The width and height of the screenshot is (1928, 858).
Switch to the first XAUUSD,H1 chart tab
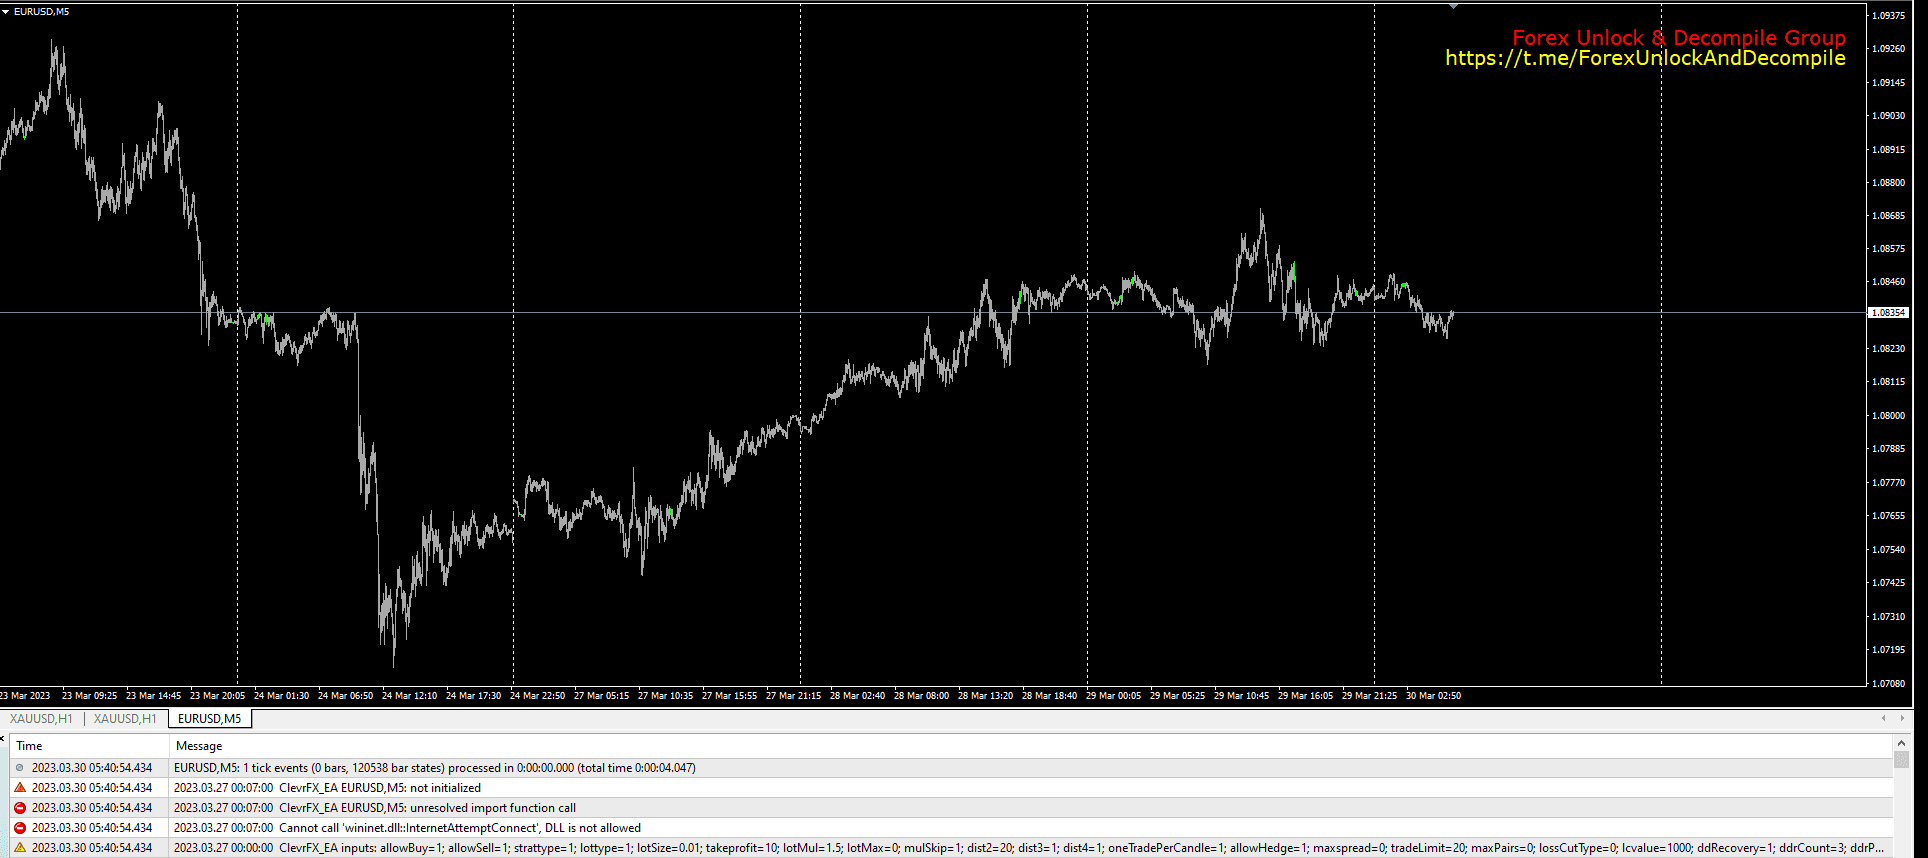(x=41, y=719)
